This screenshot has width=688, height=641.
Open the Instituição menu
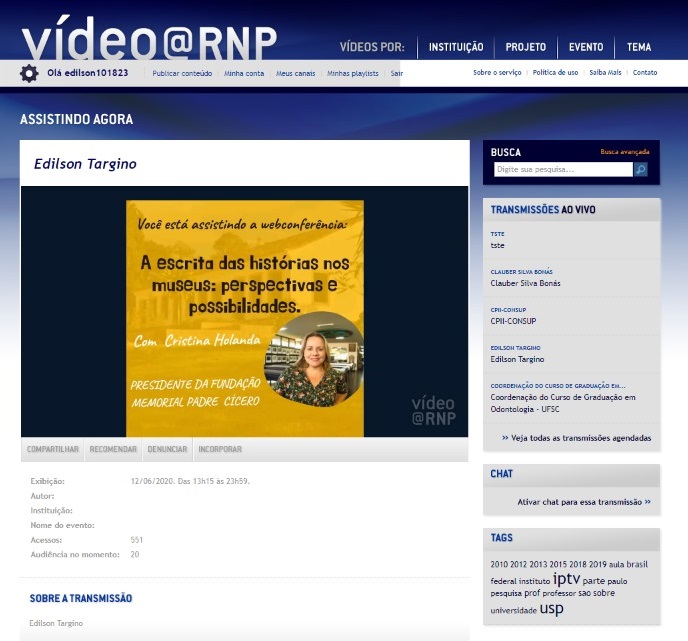coord(456,47)
